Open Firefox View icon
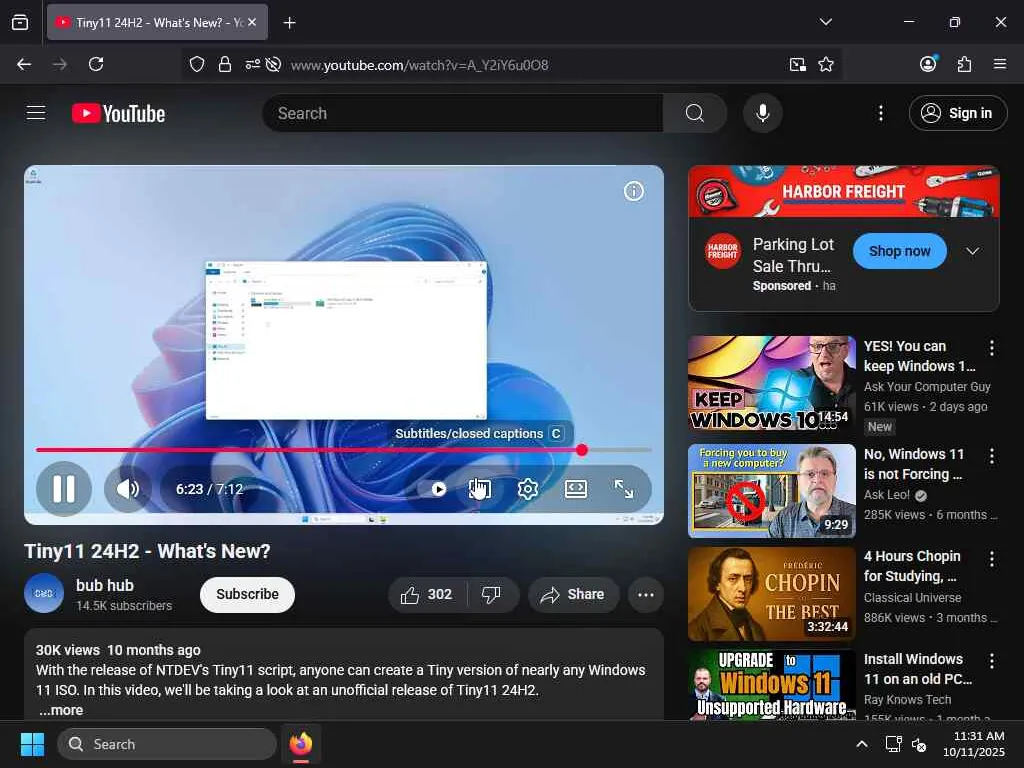 [x=20, y=22]
